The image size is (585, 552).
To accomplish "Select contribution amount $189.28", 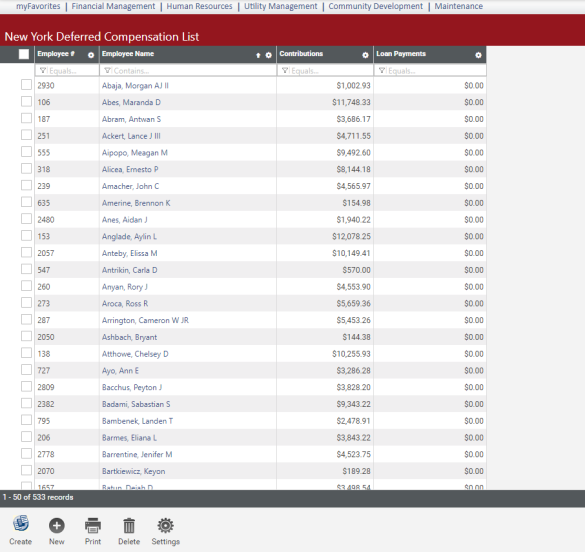I will [x=357, y=471].
